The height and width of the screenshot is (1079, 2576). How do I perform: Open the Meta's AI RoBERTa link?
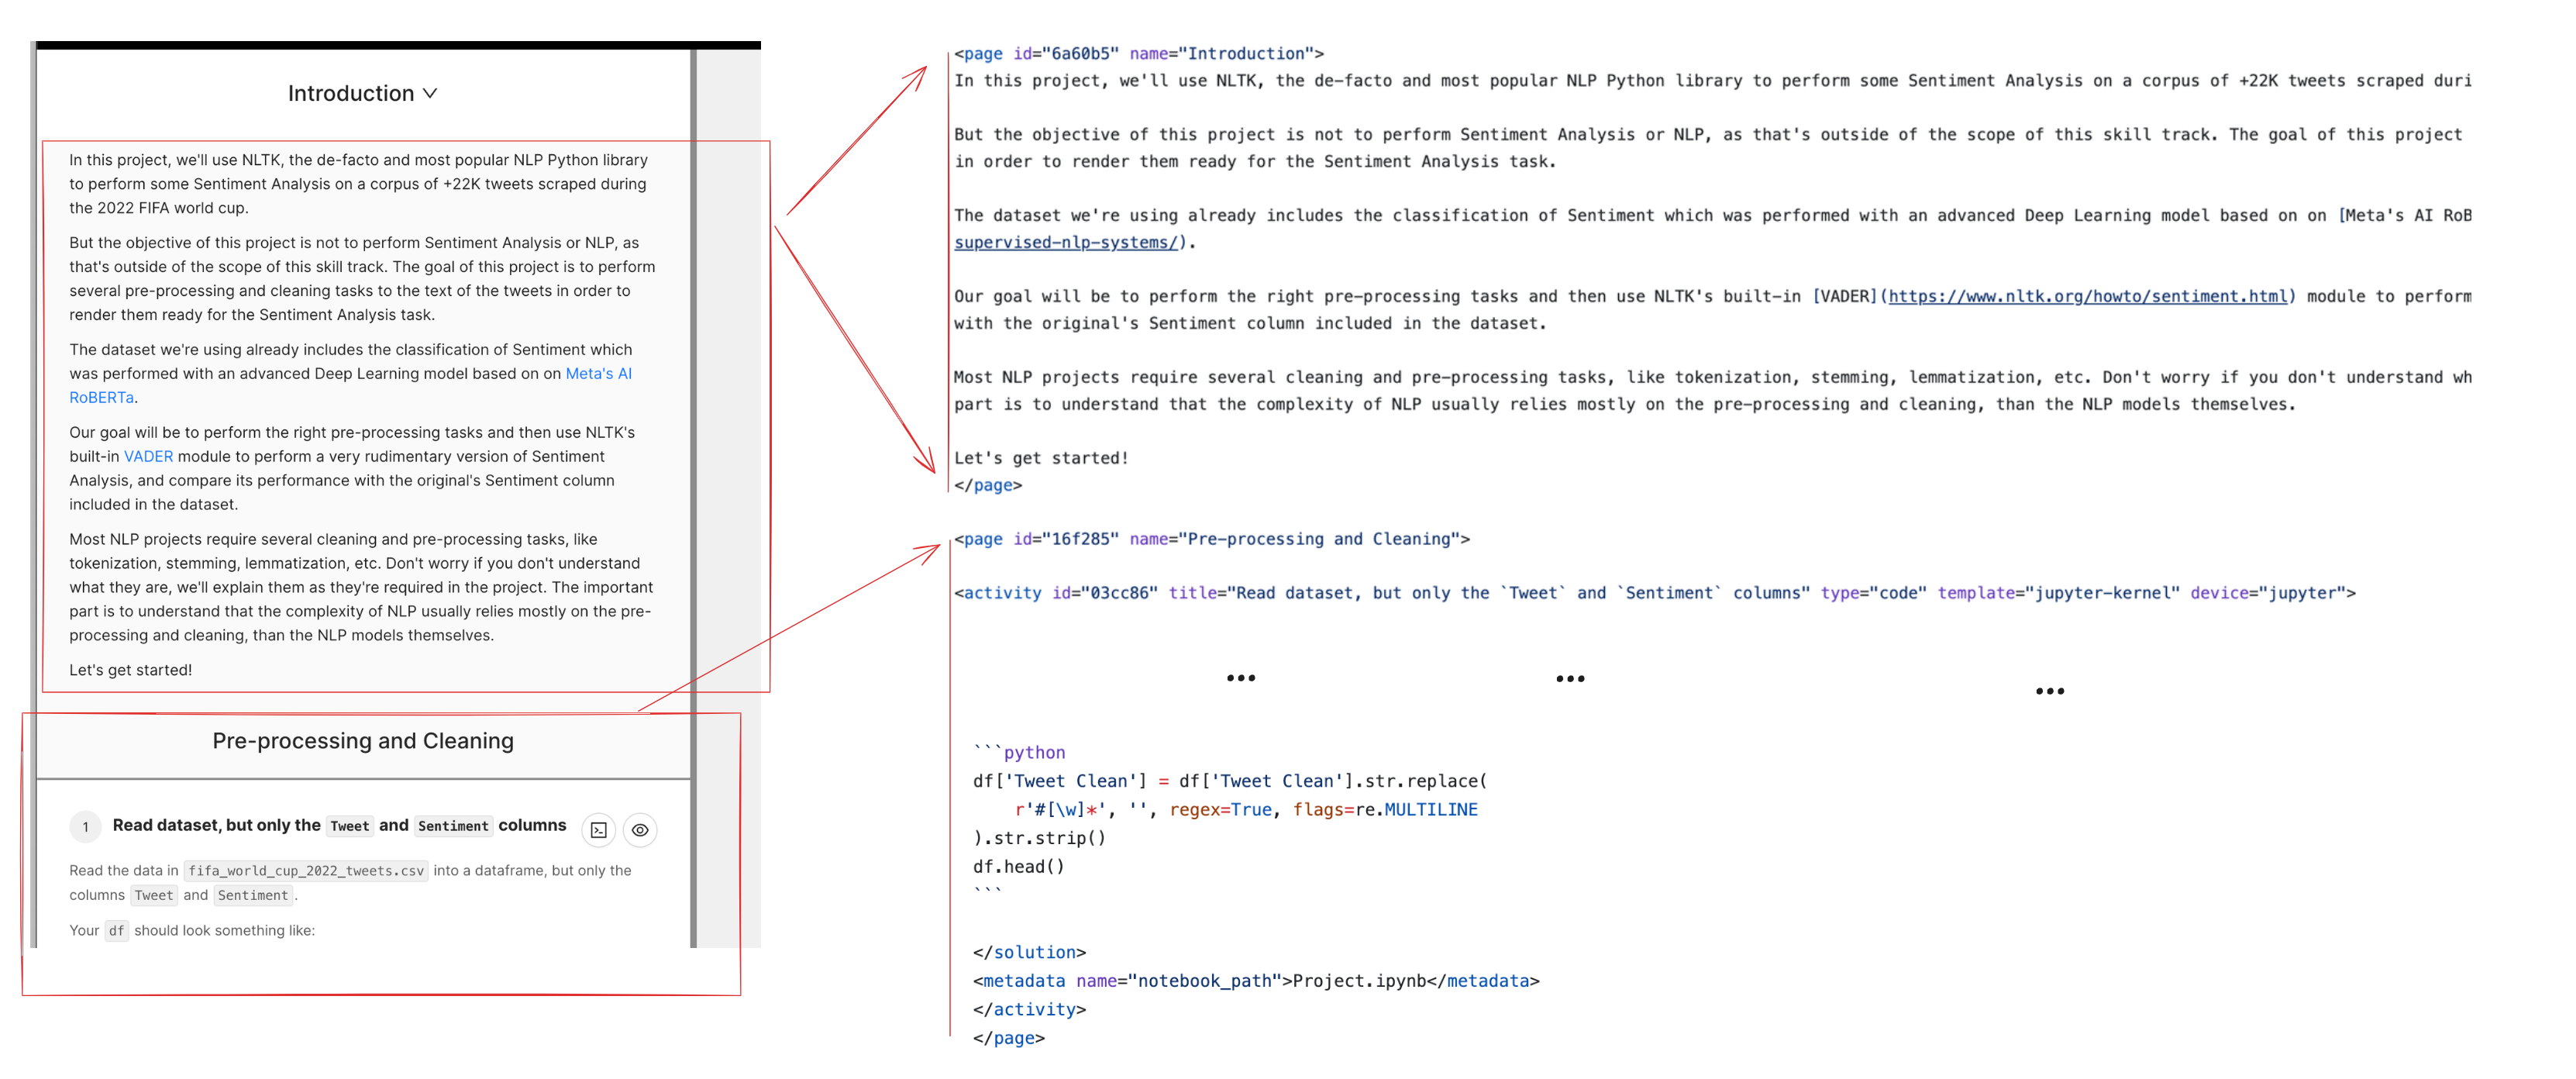(x=350, y=385)
